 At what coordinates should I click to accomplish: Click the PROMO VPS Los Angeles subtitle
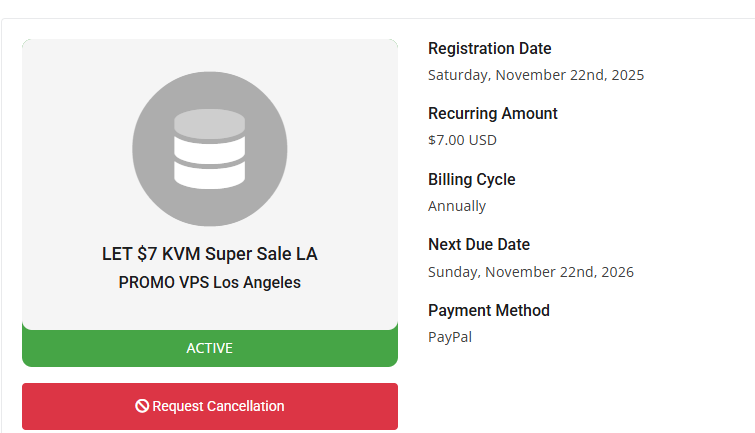[209, 282]
